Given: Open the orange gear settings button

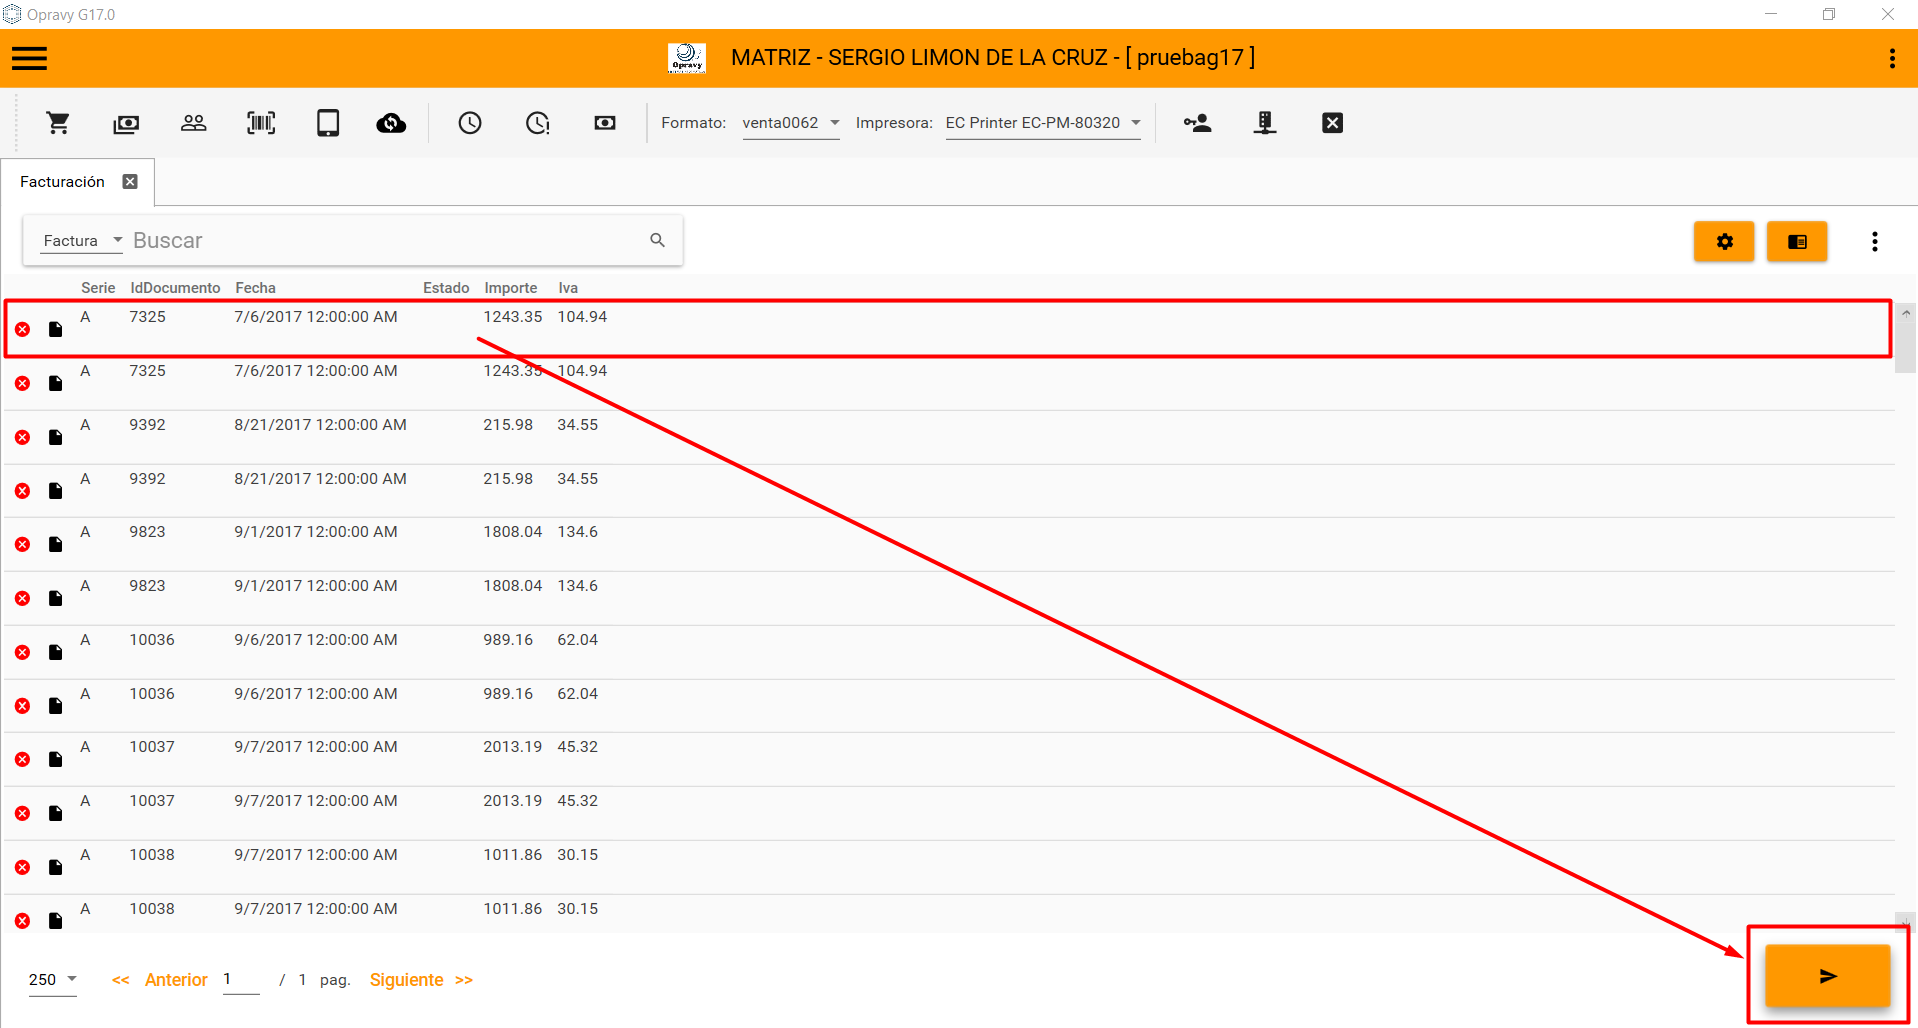Looking at the screenshot, I should [x=1724, y=241].
